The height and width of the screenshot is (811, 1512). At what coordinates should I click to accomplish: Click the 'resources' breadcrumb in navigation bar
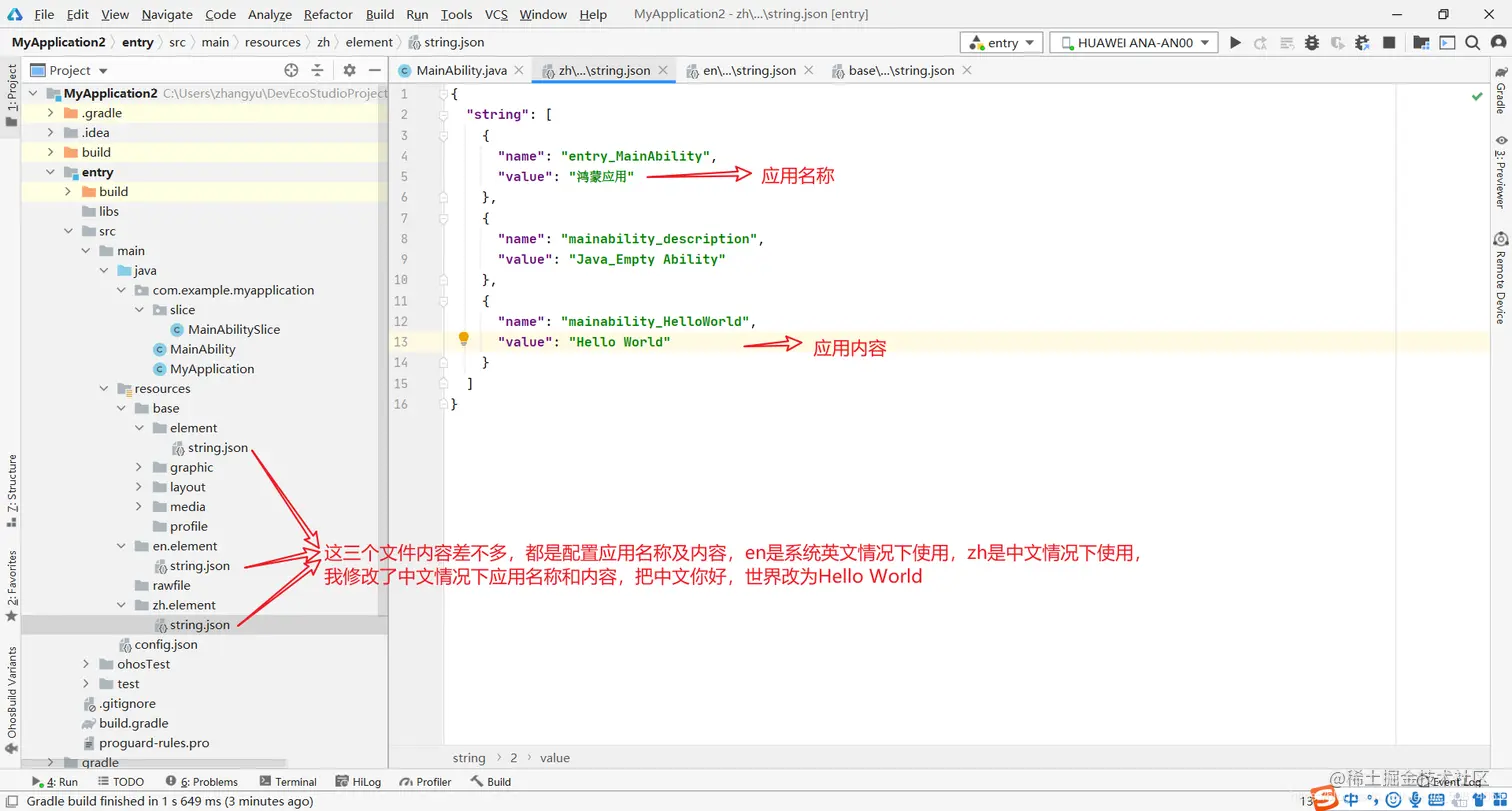272,42
